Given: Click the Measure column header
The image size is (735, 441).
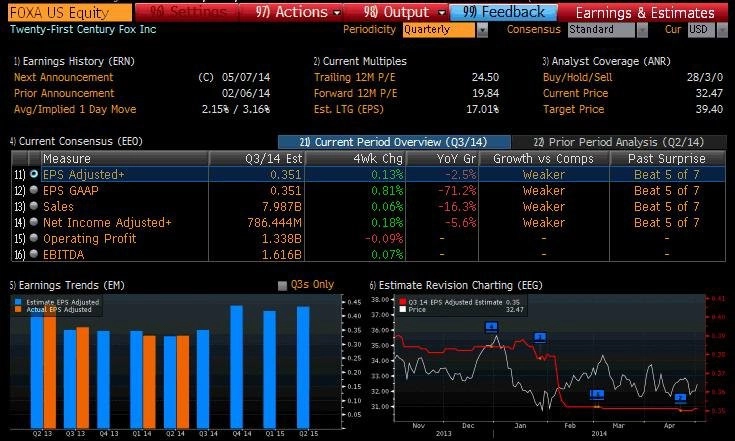Looking at the screenshot, I should pyautogui.click(x=125, y=158).
